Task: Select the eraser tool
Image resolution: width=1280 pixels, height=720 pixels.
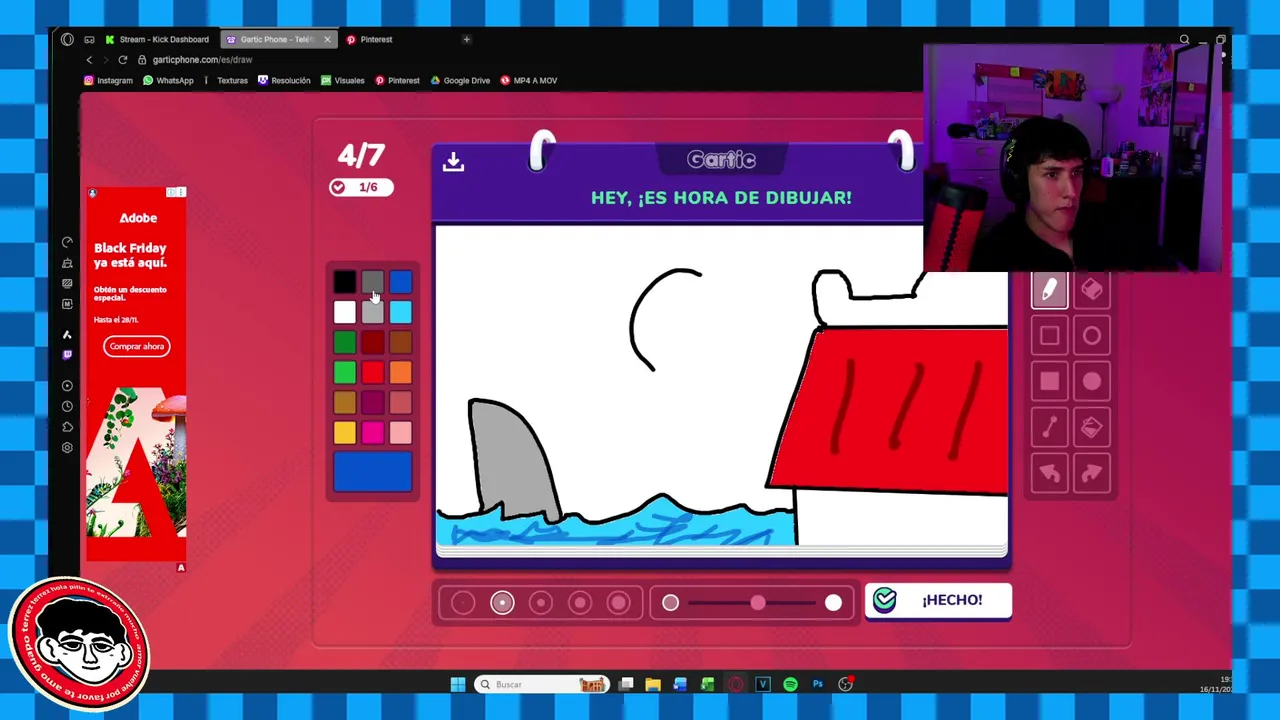Action: 1091,290
